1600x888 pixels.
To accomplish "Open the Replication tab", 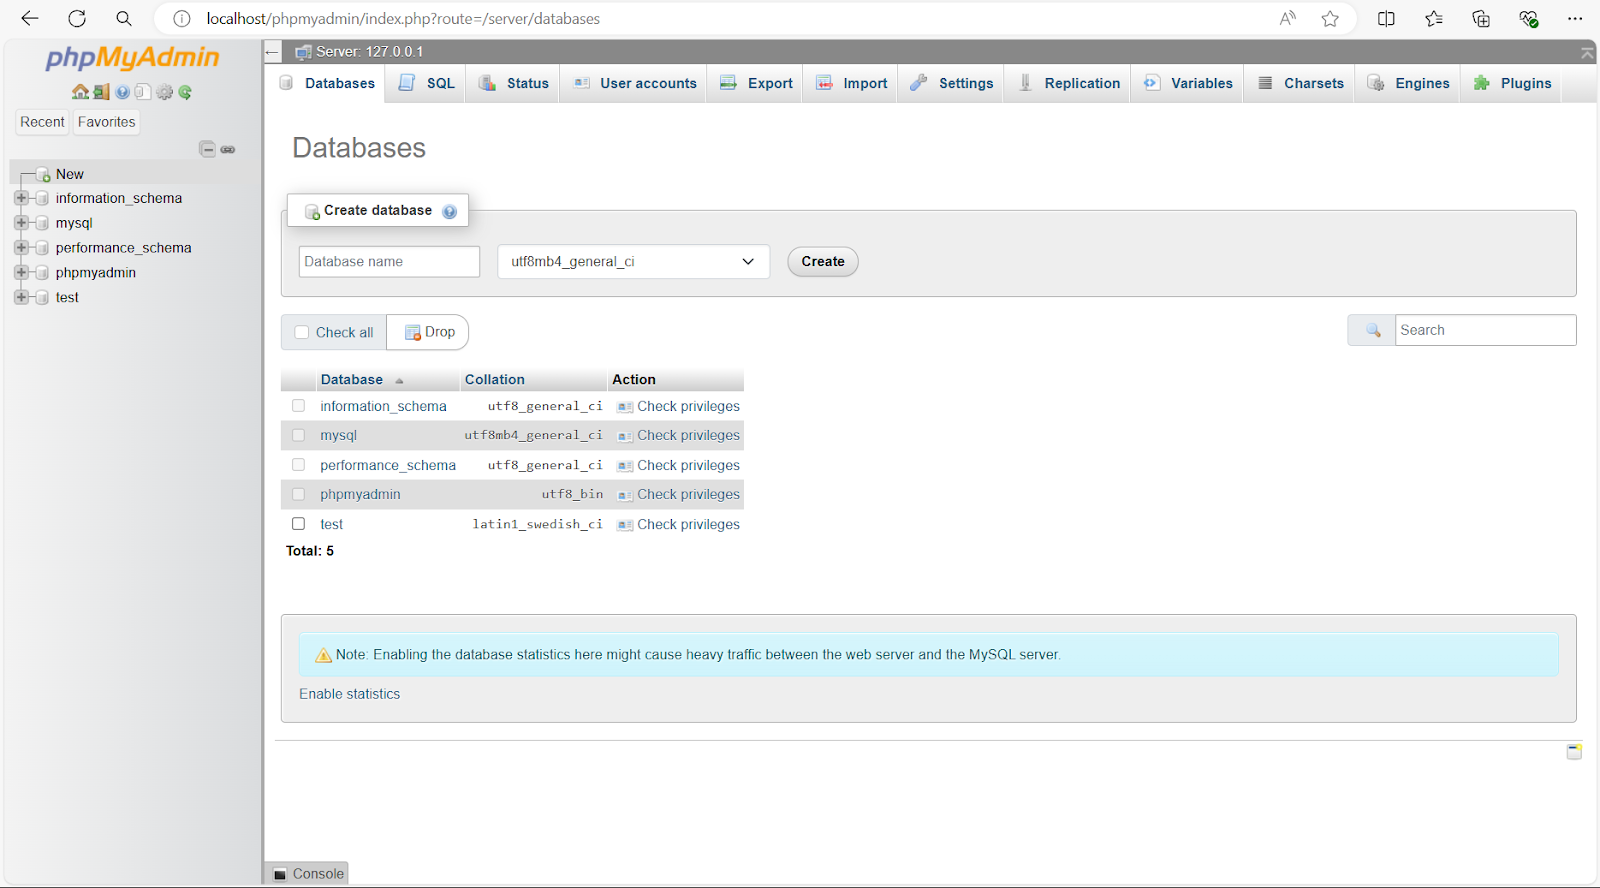I will click(x=1068, y=84).
